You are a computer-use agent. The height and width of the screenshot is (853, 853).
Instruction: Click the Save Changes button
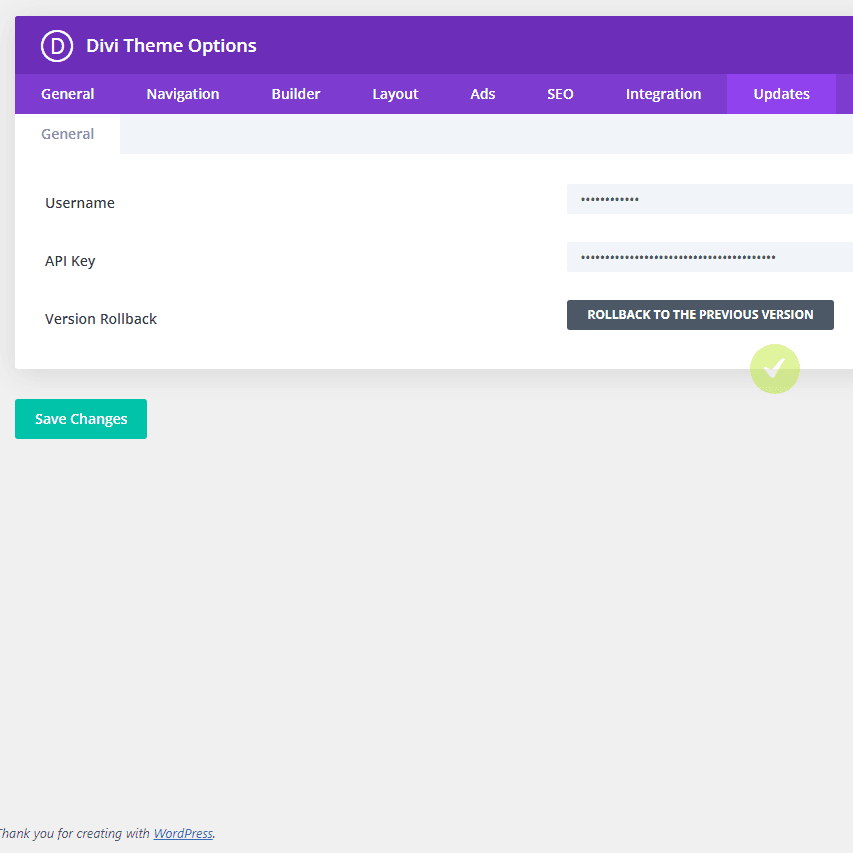81,419
